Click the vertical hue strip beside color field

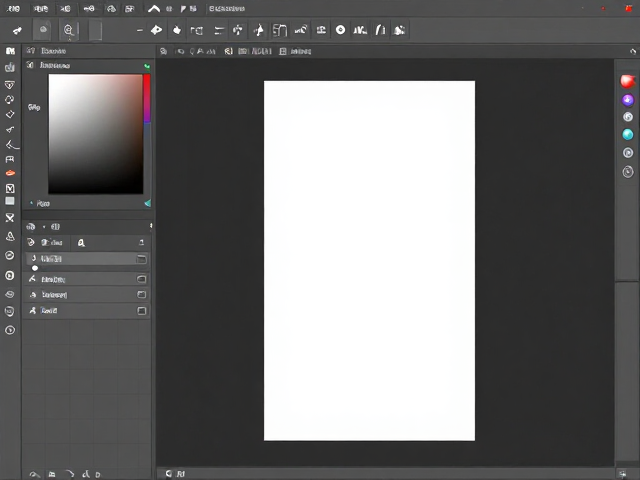[x=147, y=134]
